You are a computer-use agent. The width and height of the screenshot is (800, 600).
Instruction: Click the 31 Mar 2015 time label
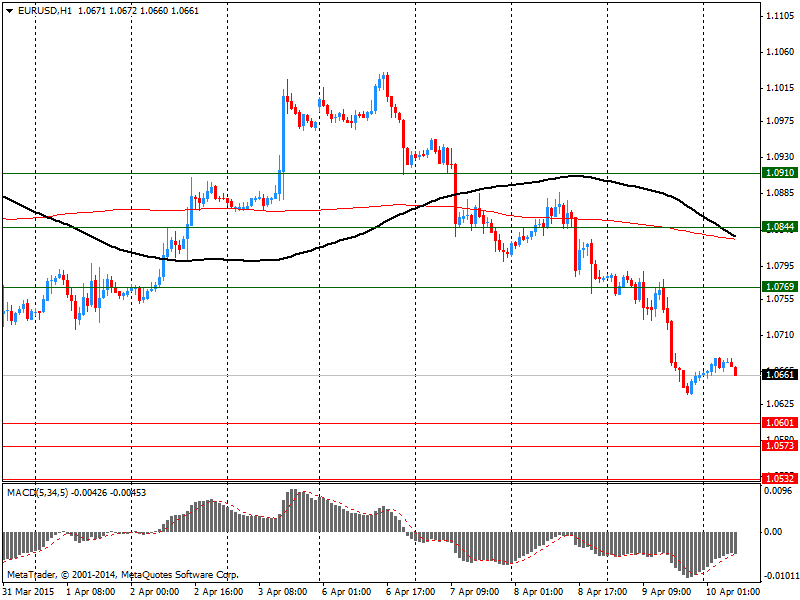[29, 592]
